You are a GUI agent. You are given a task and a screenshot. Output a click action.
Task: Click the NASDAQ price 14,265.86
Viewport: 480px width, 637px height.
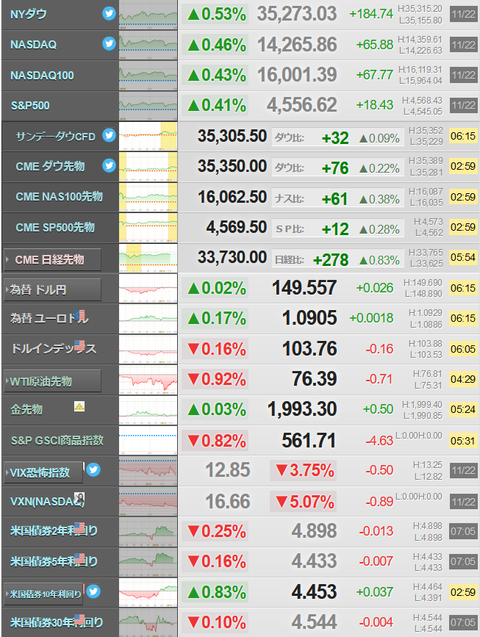pos(297,44)
